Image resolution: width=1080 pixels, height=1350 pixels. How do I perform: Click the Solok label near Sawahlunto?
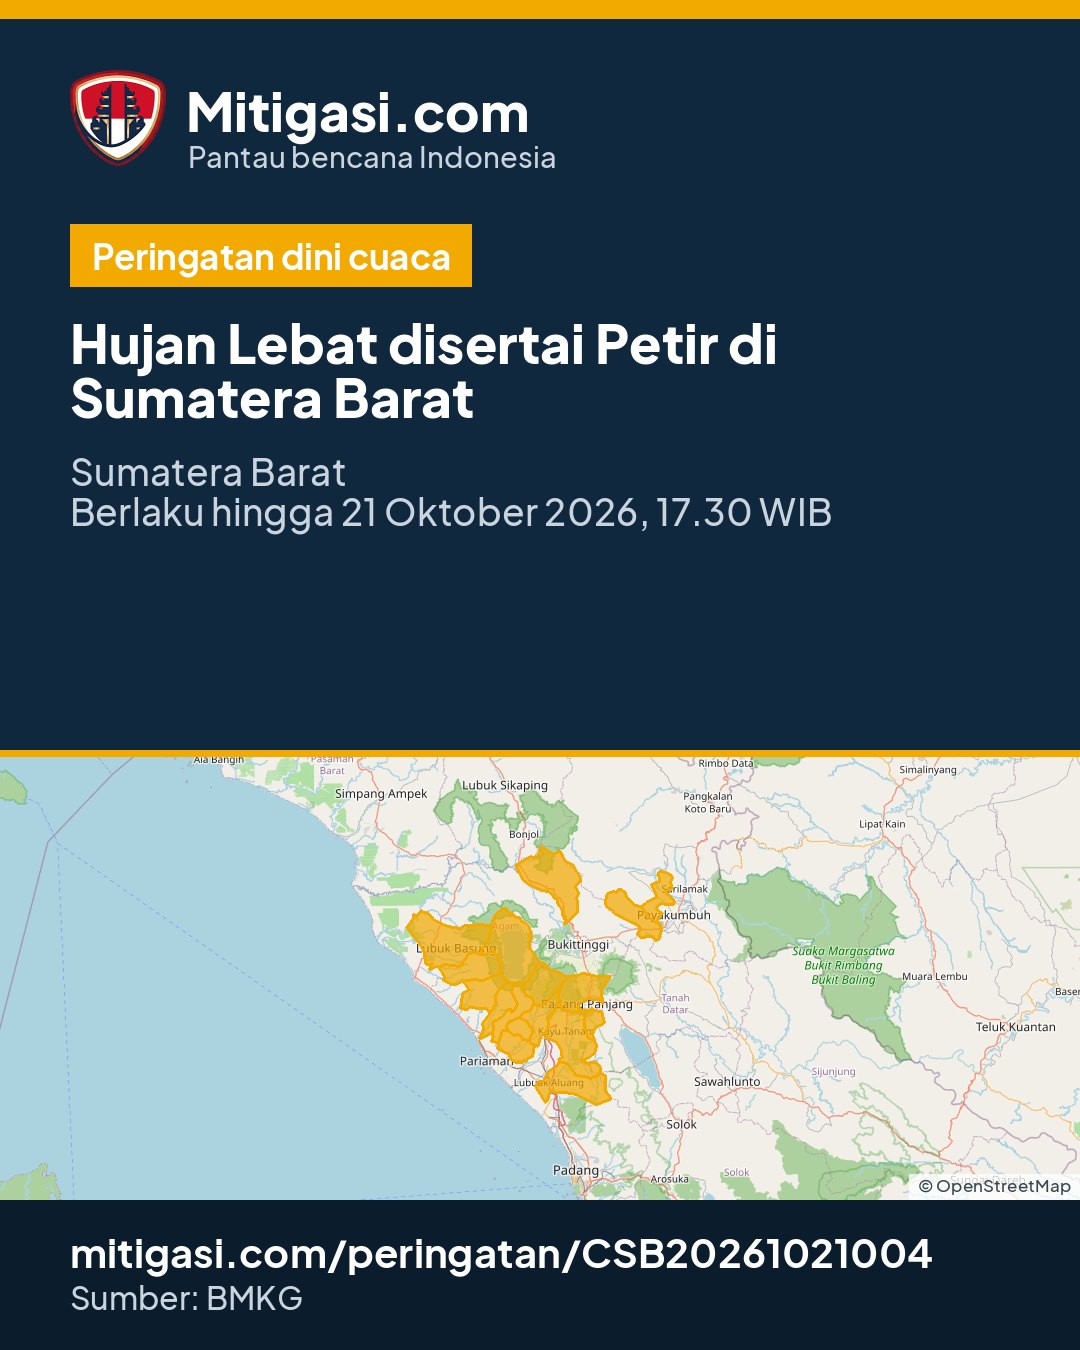[682, 1125]
